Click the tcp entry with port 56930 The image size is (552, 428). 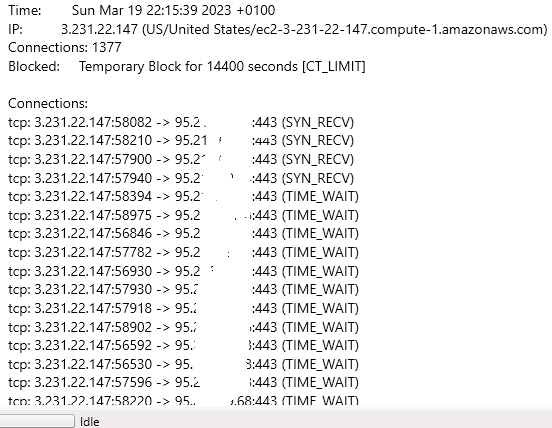point(183,271)
